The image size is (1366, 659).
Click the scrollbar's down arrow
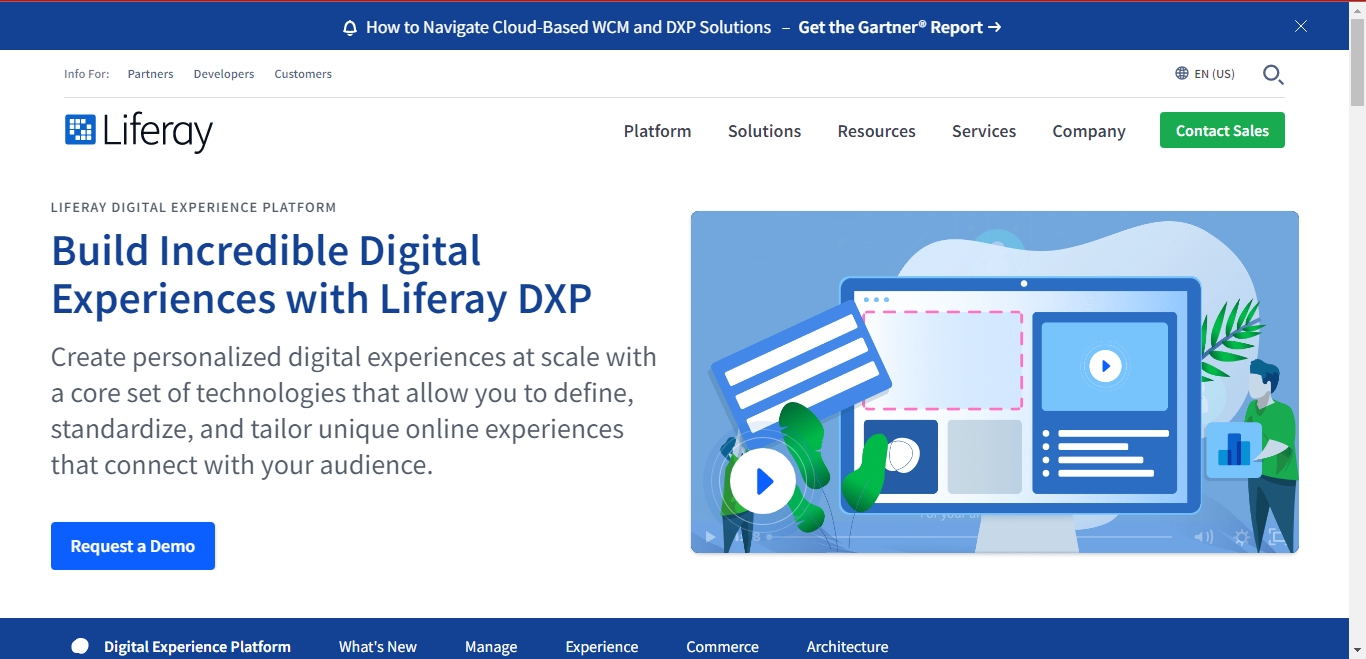click(1357, 651)
